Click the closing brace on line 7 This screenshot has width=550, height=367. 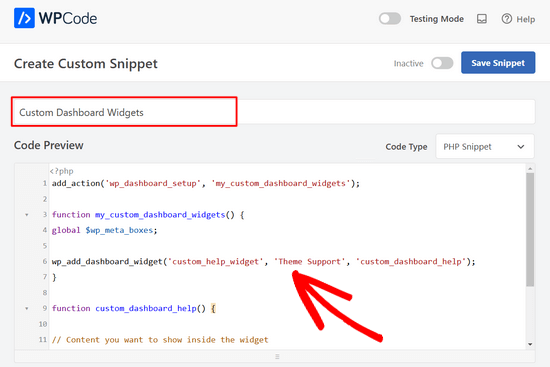[54, 277]
